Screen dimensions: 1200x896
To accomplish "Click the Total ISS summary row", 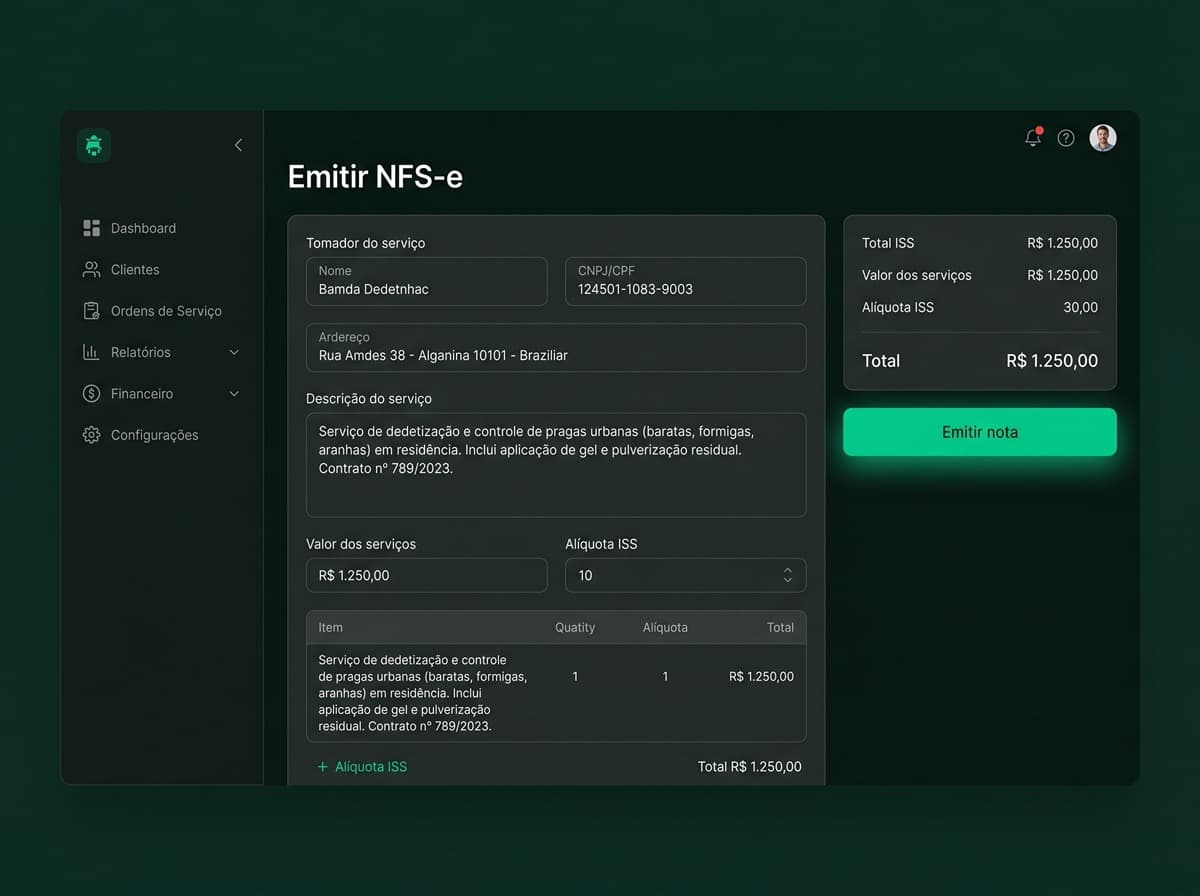I will 980,243.
